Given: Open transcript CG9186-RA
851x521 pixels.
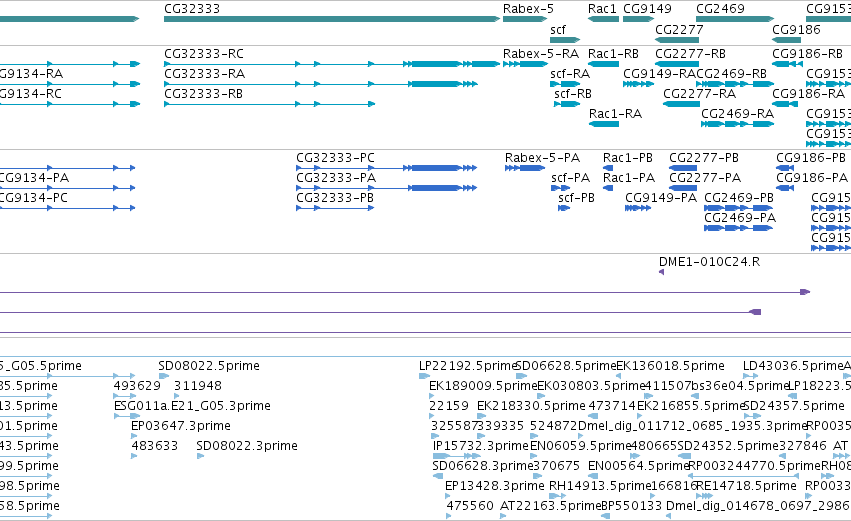Looking at the screenshot, I should point(809,93).
